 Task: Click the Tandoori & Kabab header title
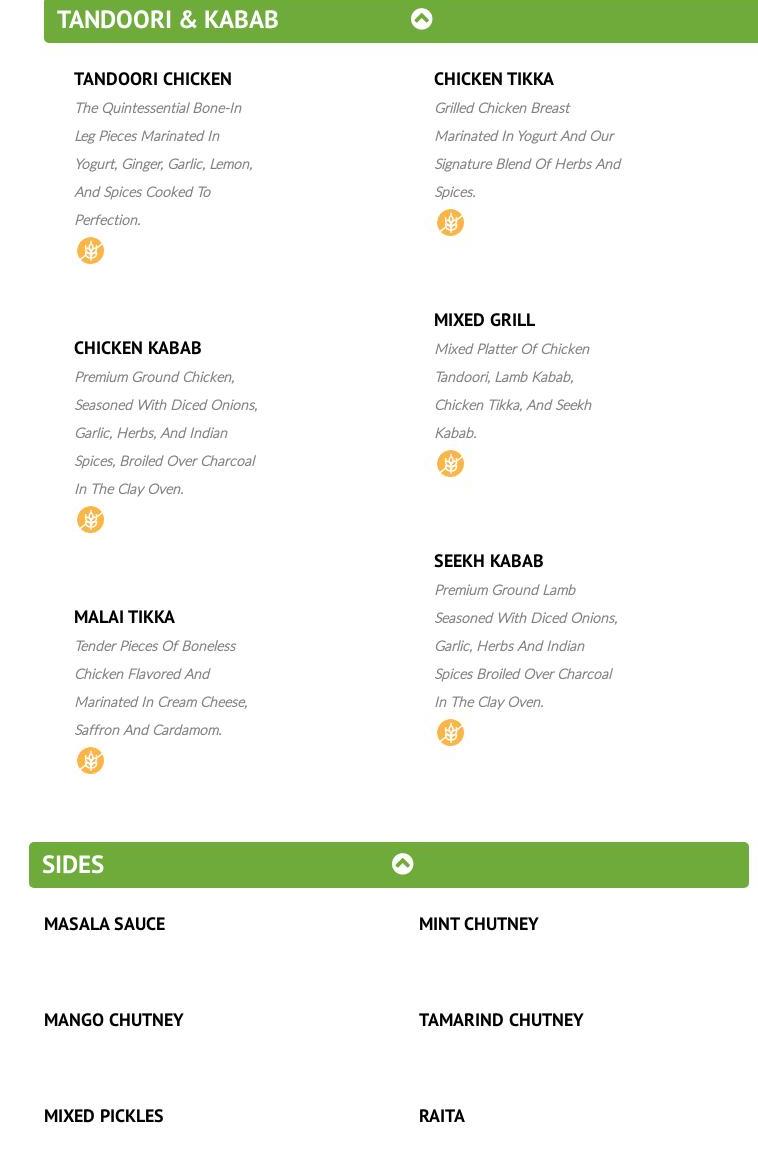(x=168, y=19)
